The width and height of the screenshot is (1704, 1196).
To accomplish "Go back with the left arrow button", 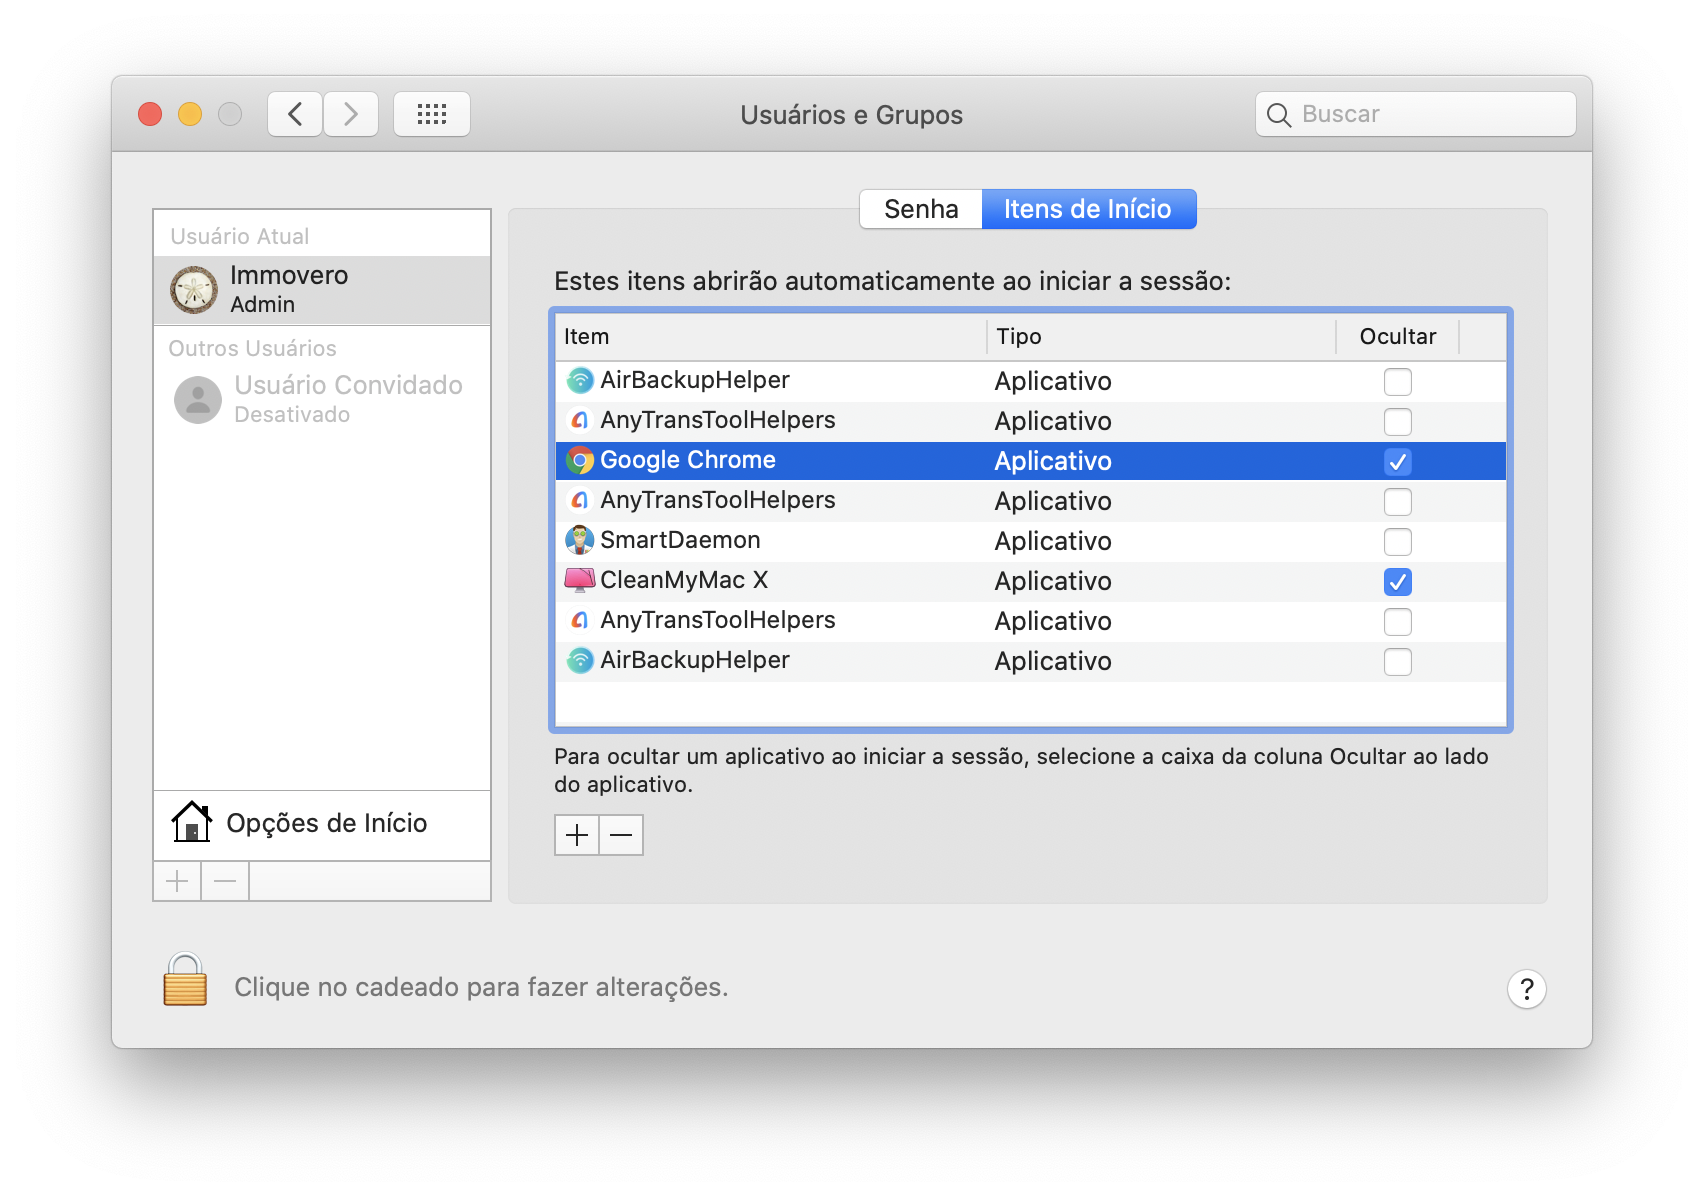I will (x=295, y=114).
